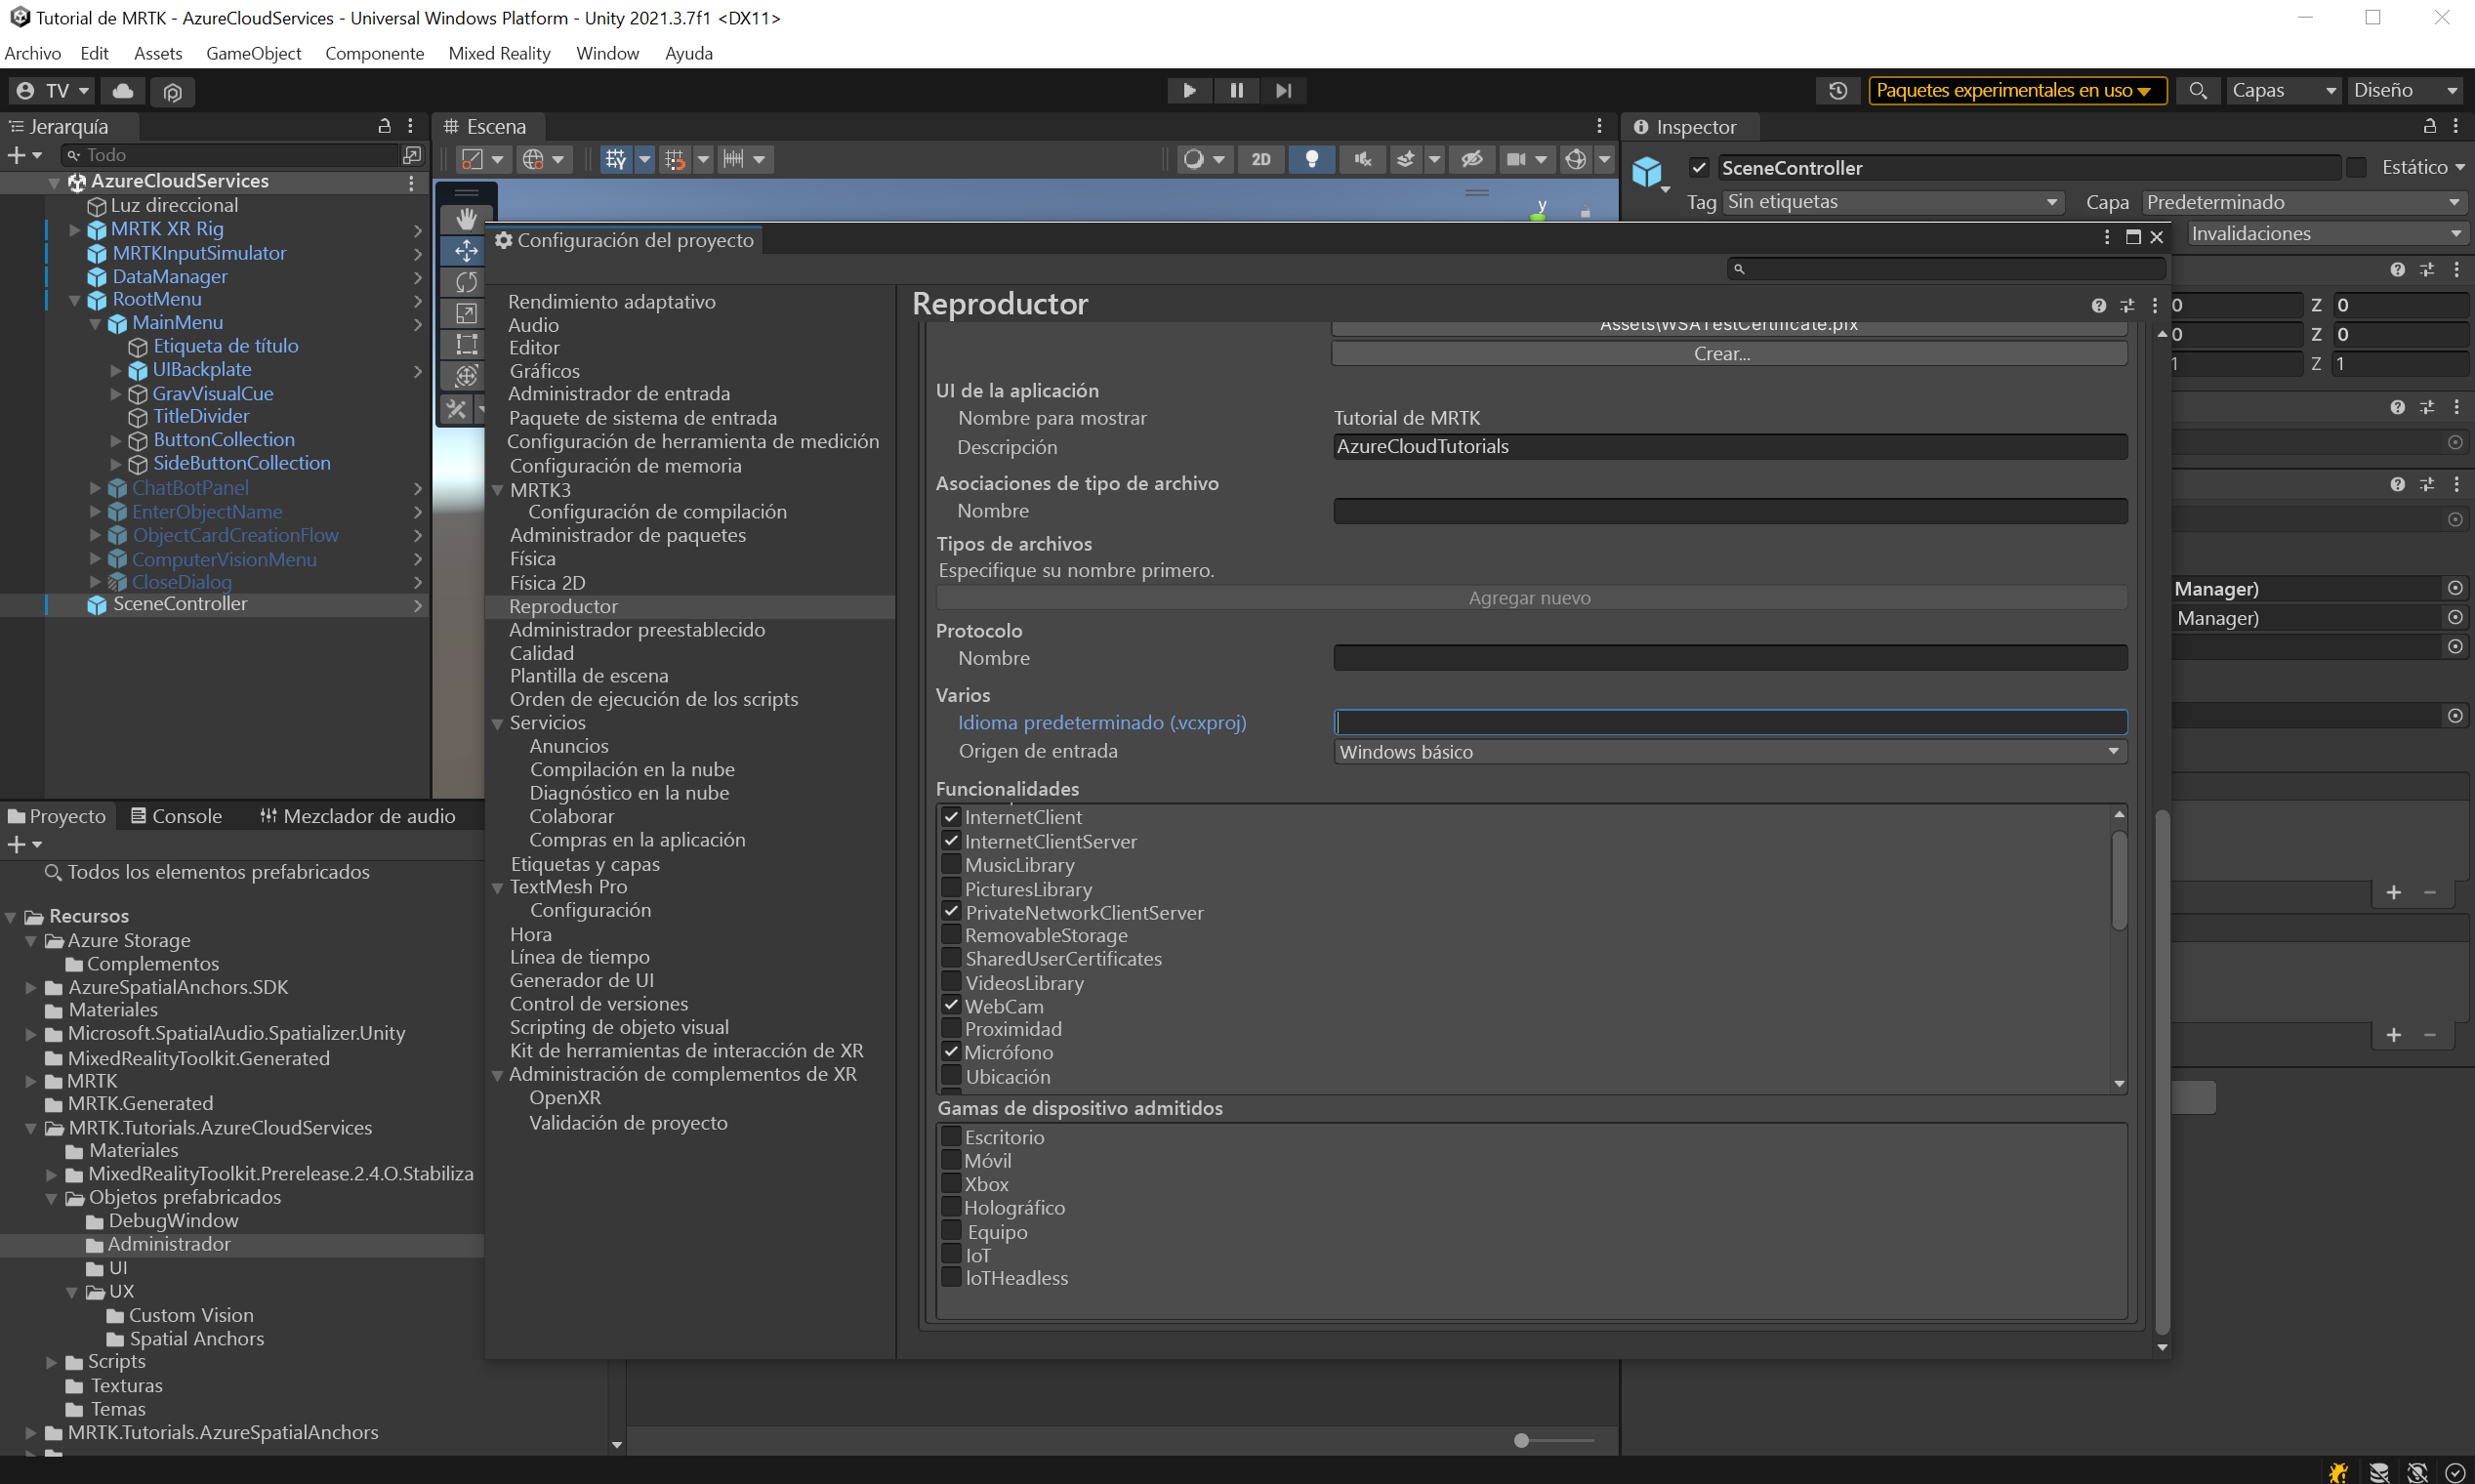This screenshot has height=1484, width=2475.
Task: Open the cloud services icon
Action: tap(123, 91)
